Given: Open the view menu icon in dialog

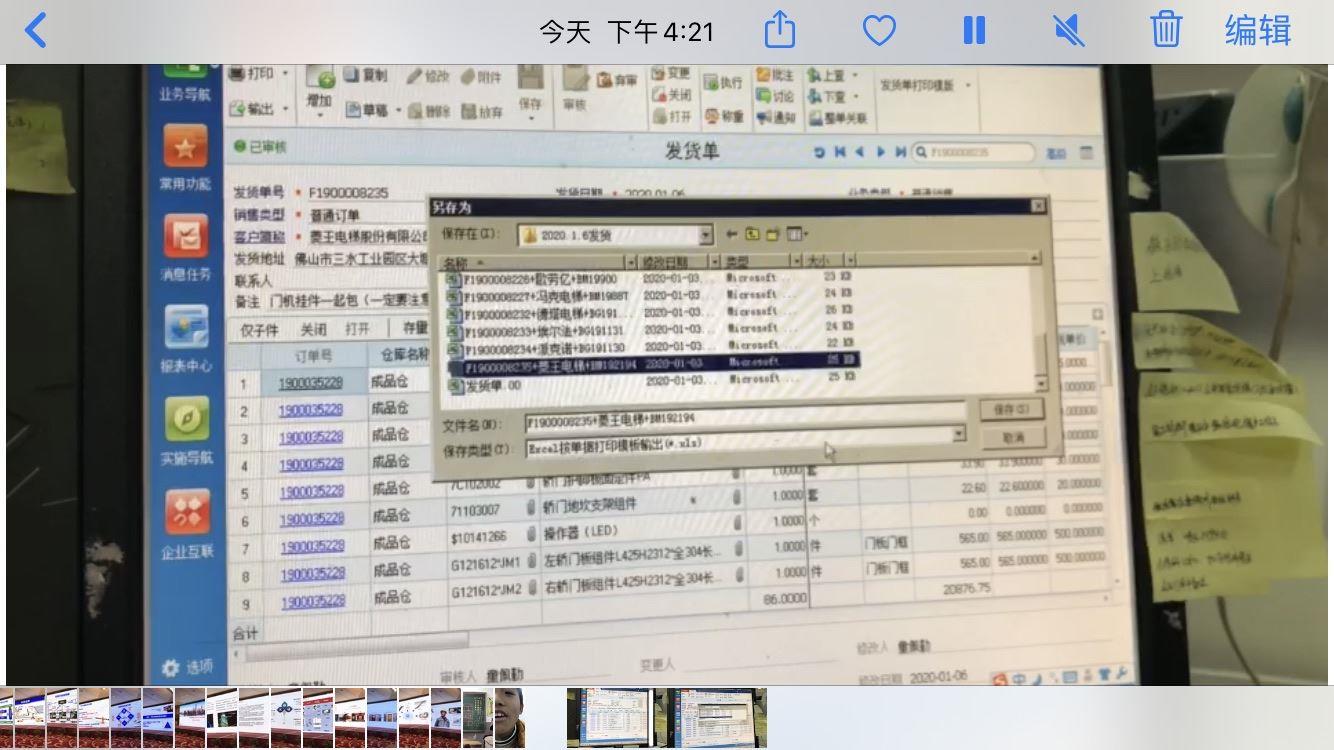Looking at the screenshot, I should [797, 235].
